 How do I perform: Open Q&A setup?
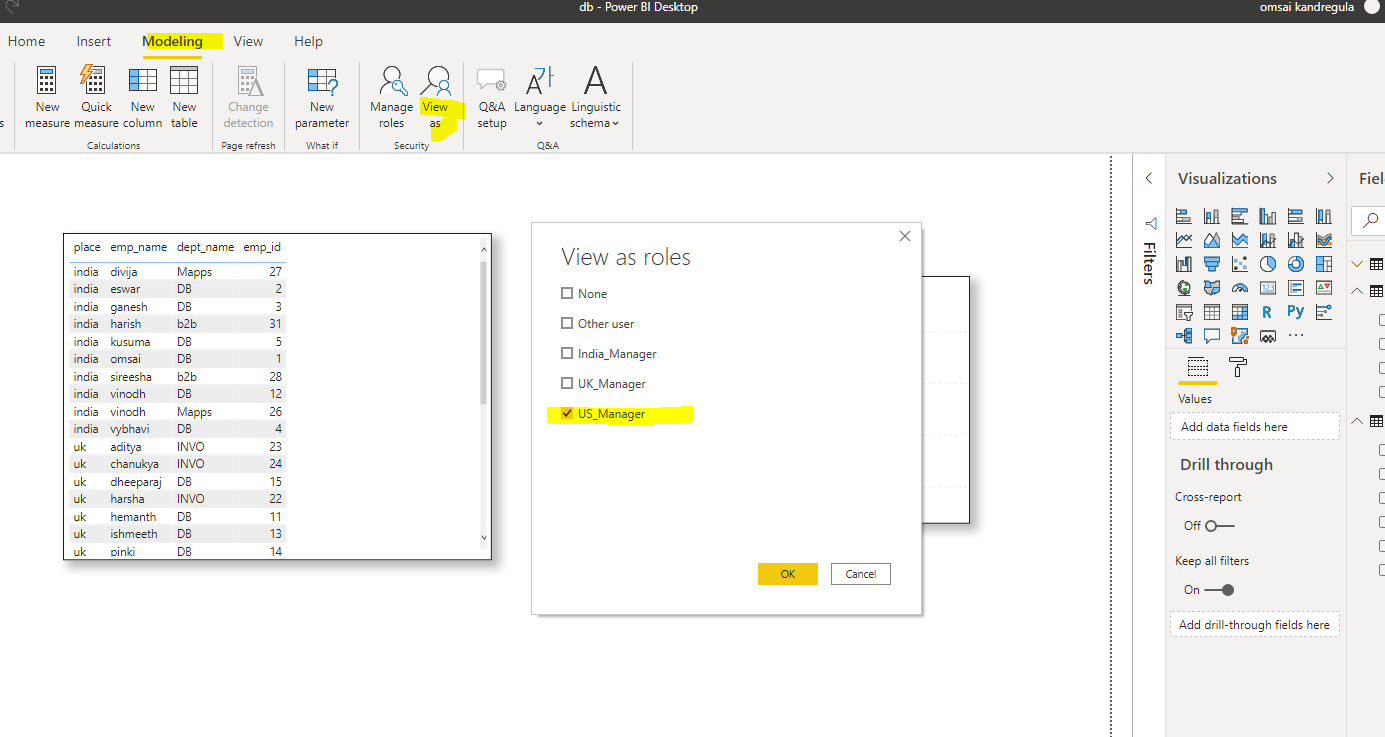click(492, 97)
